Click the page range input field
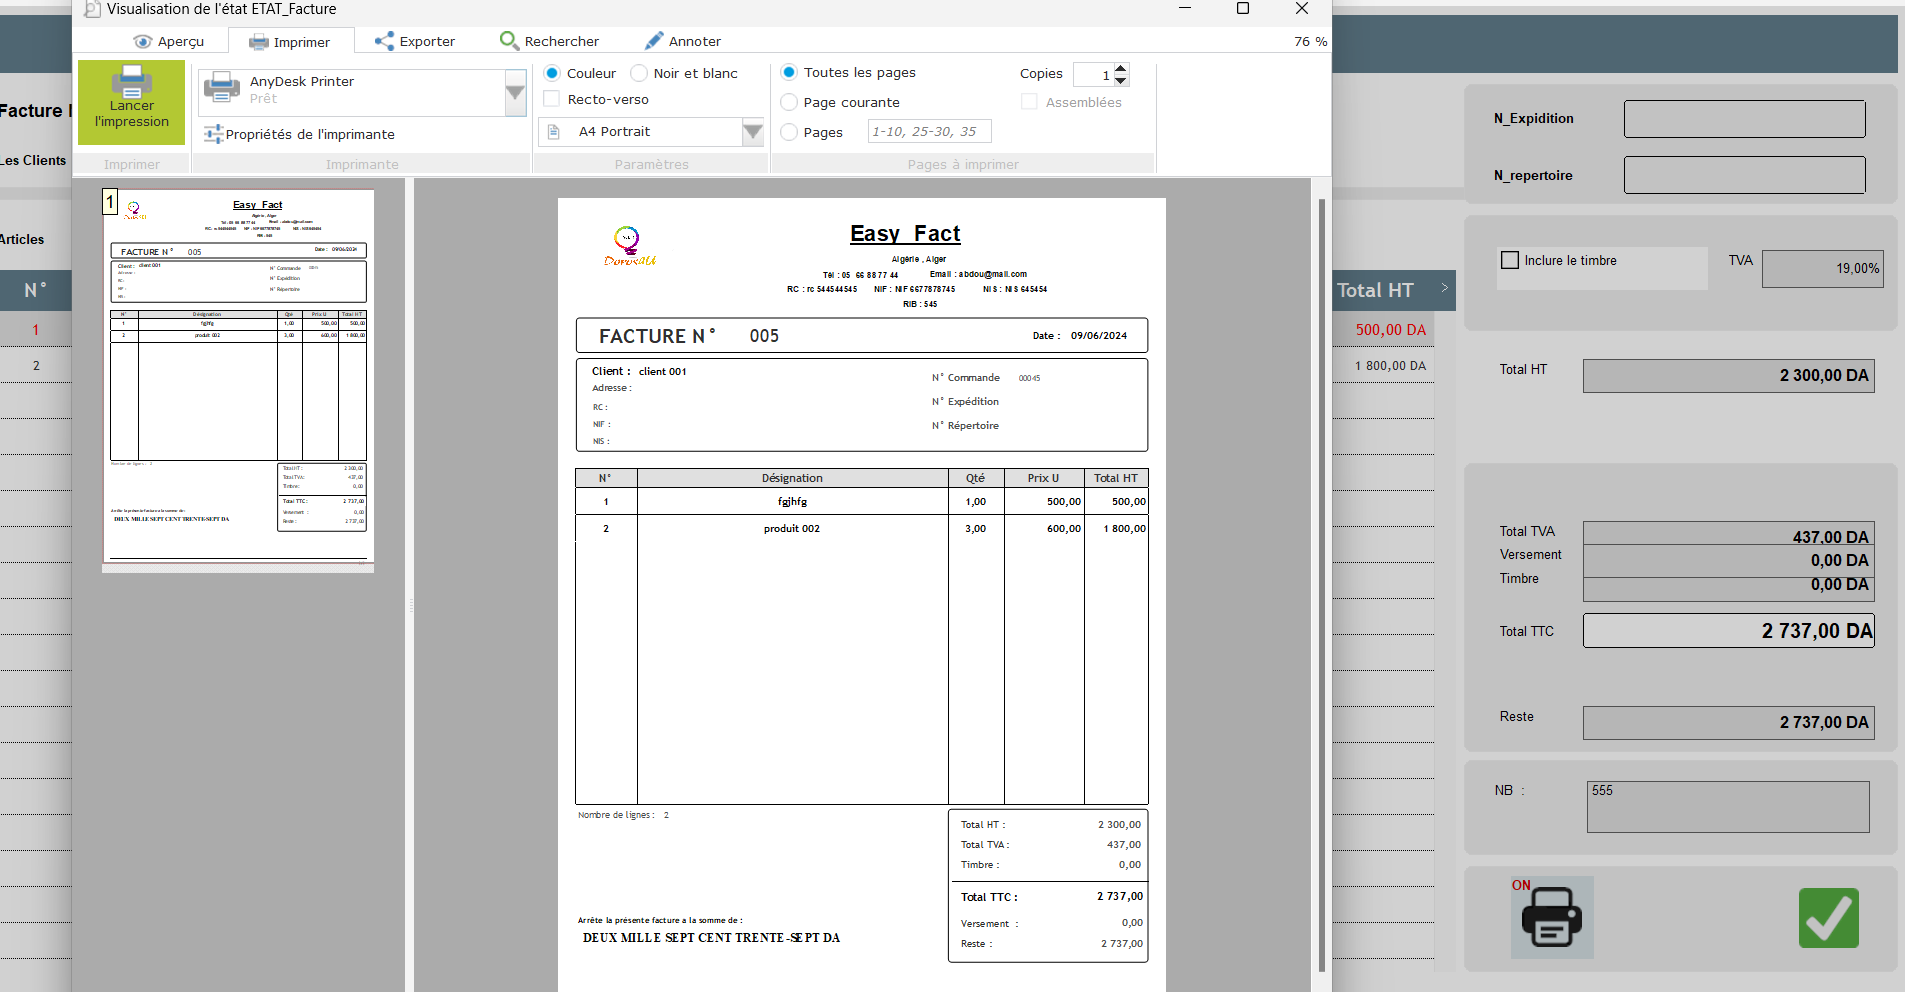Screen dimensions: 1905x992 pyautogui.click(x=929, y=132)
